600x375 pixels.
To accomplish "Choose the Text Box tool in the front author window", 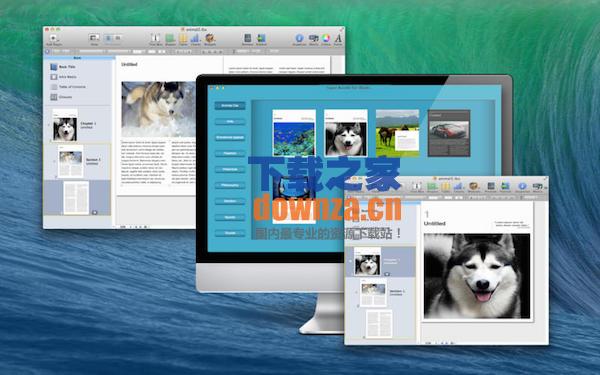I will (418, 187).
